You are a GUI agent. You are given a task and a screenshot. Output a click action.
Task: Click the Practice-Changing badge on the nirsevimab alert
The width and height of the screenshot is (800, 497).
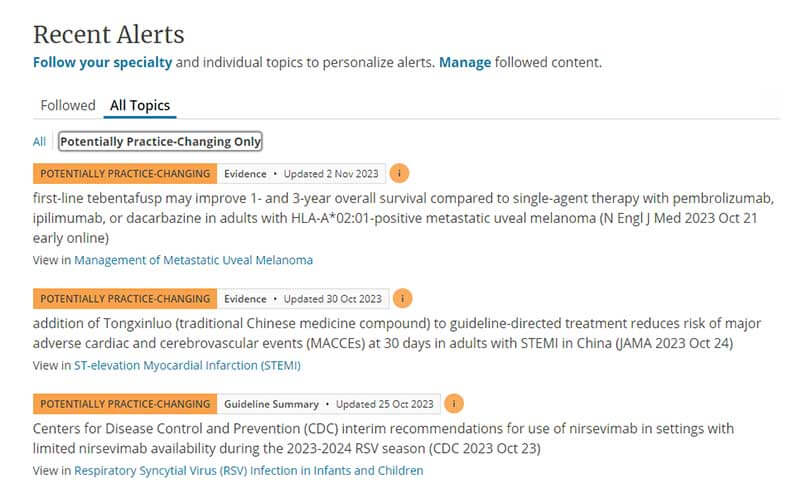tap(125, 404)
